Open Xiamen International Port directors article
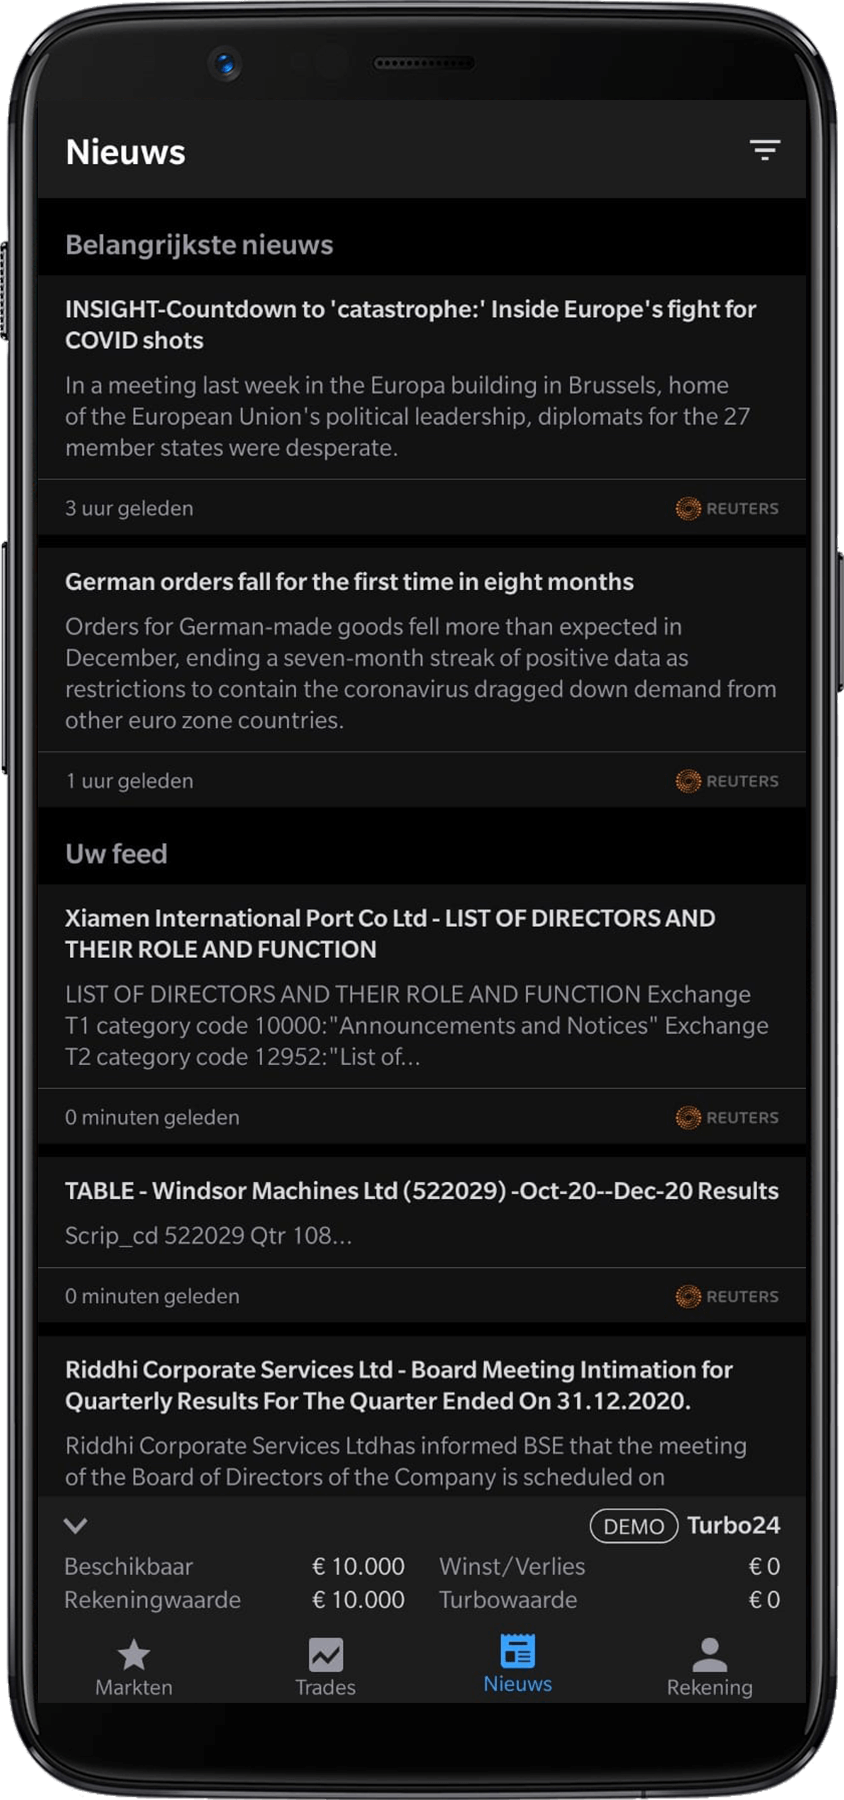Screen dimensions: 844x1800 (390, 934)
